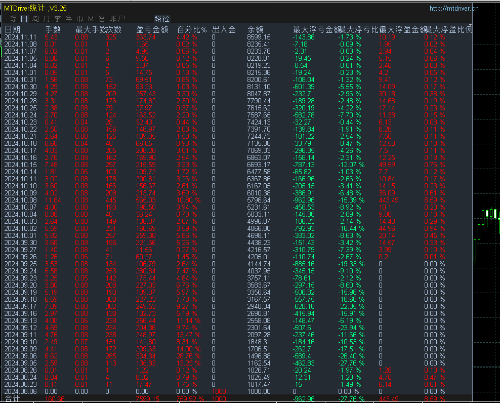
Task: Click the MTDriver 统计 title text
Action: (35, 8)
